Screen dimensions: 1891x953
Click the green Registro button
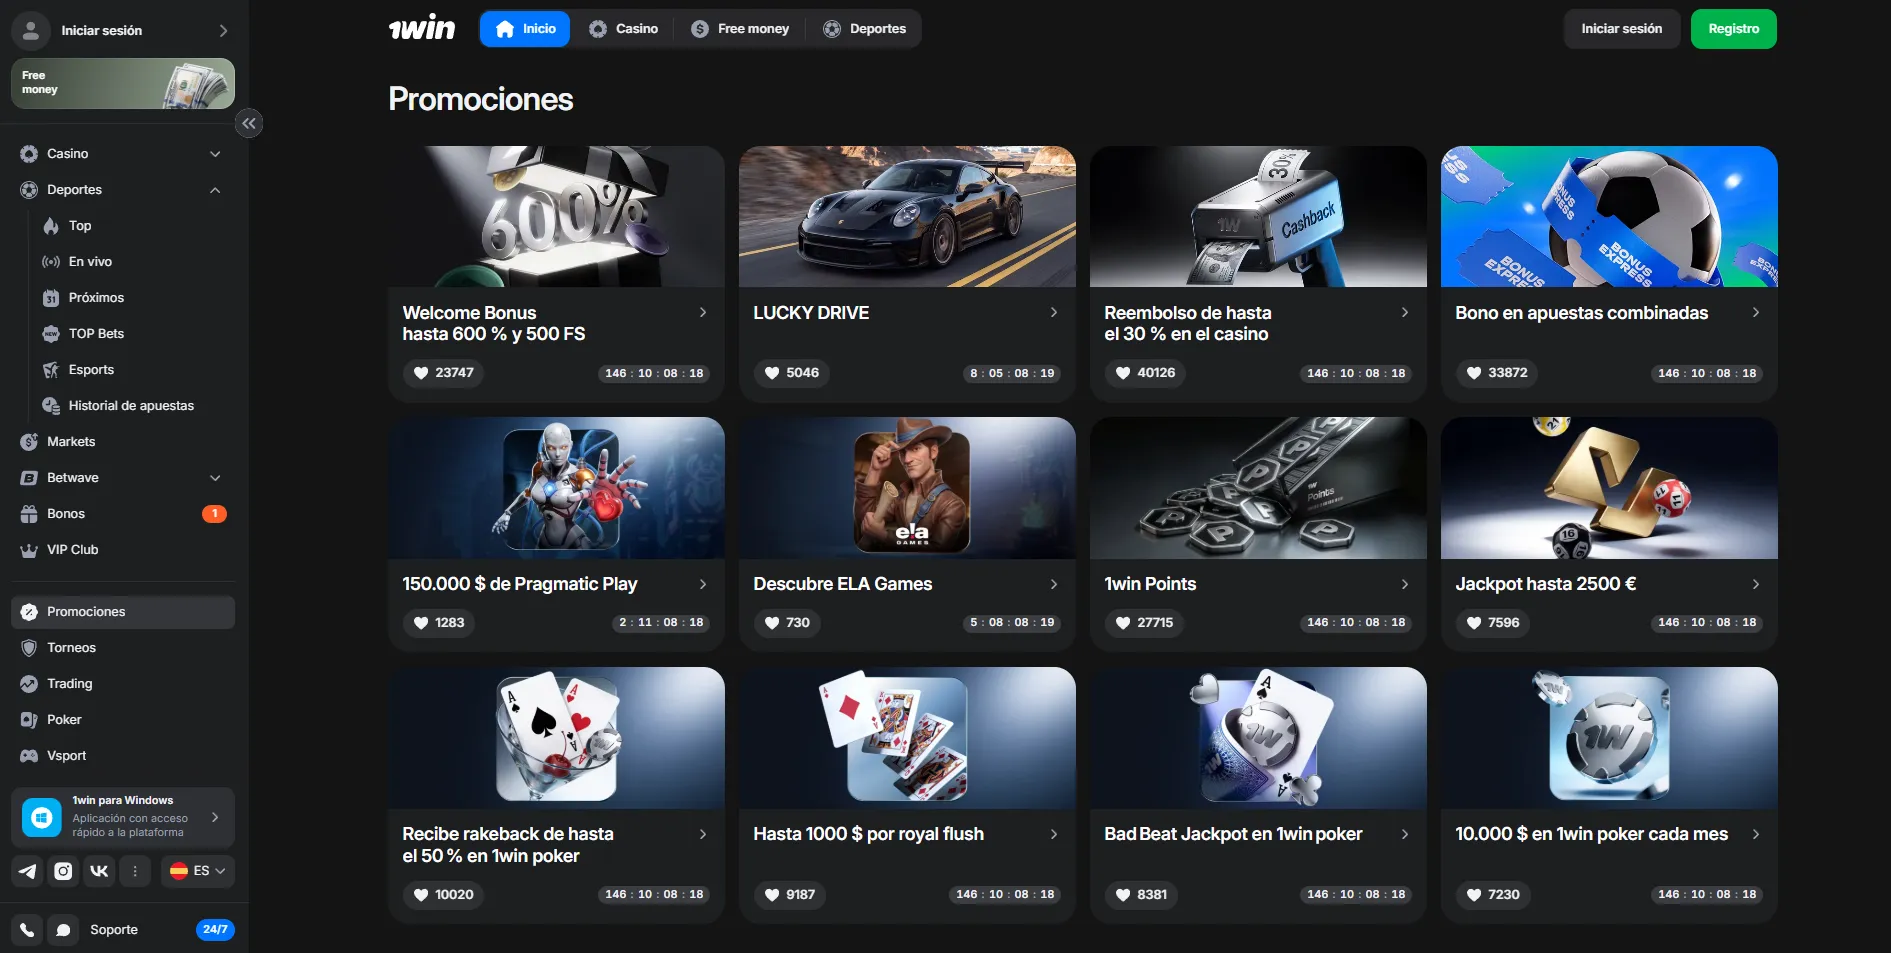(x=1733, y=29)
